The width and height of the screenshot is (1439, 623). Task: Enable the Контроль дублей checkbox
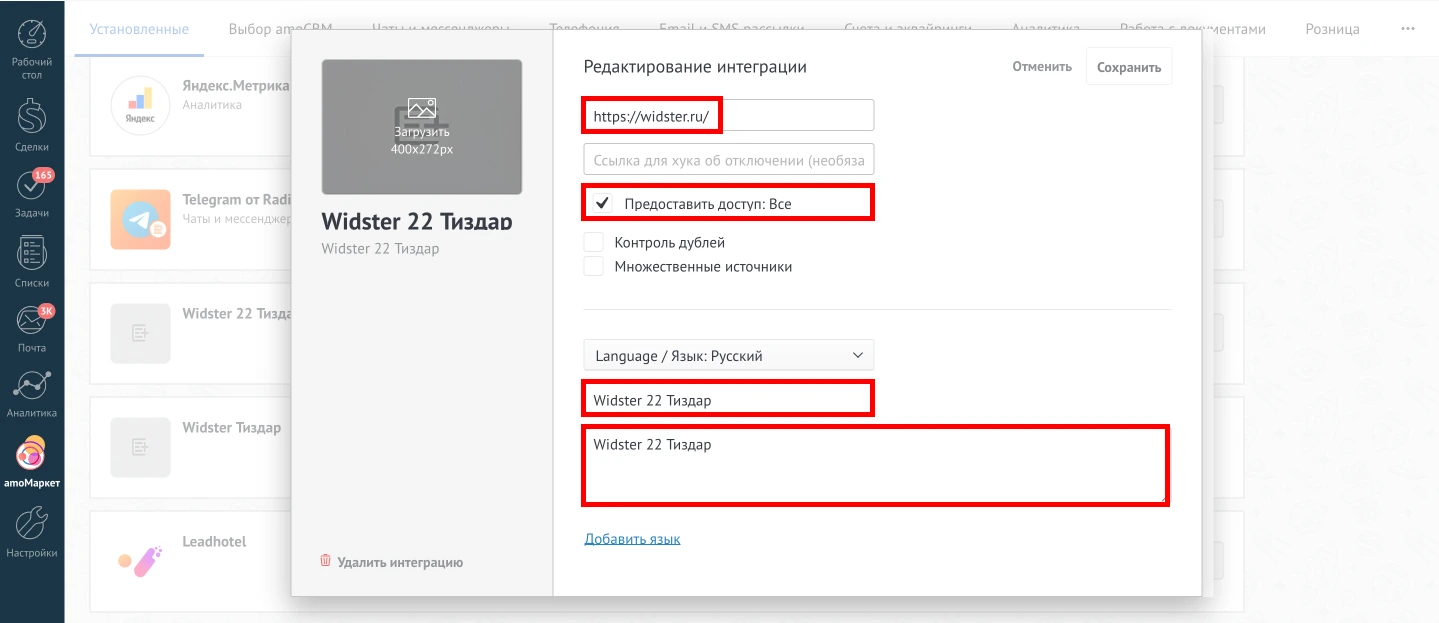click(x=594, y=242)
